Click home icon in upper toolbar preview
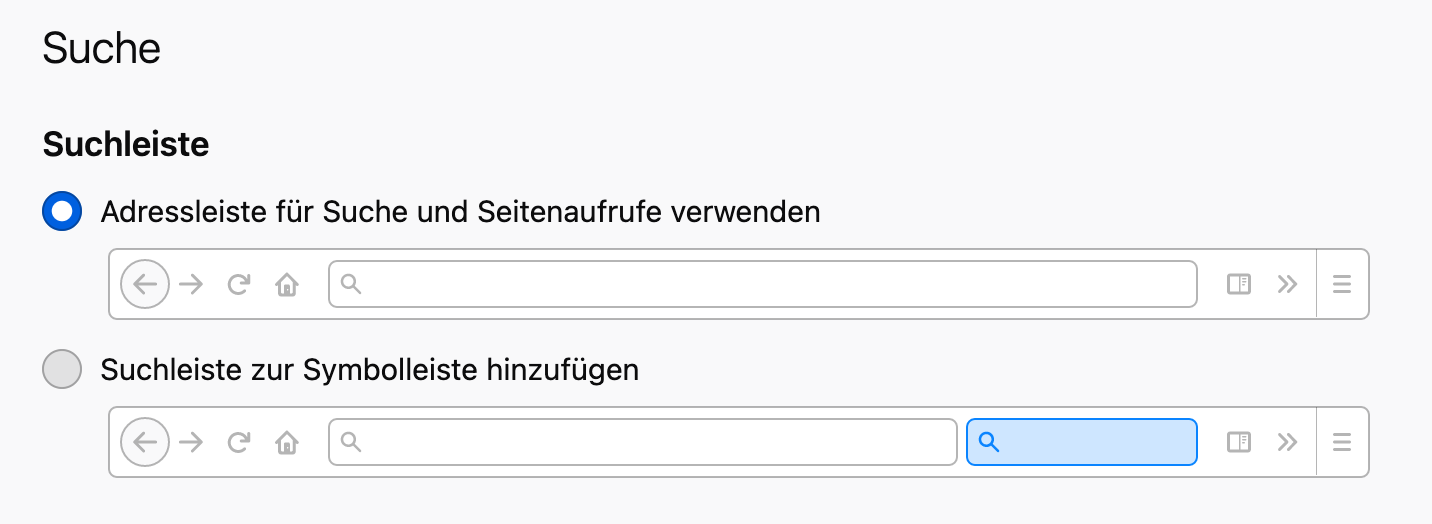The height and width of the screenshot is (524, 1432). click(x=287, y=285)
